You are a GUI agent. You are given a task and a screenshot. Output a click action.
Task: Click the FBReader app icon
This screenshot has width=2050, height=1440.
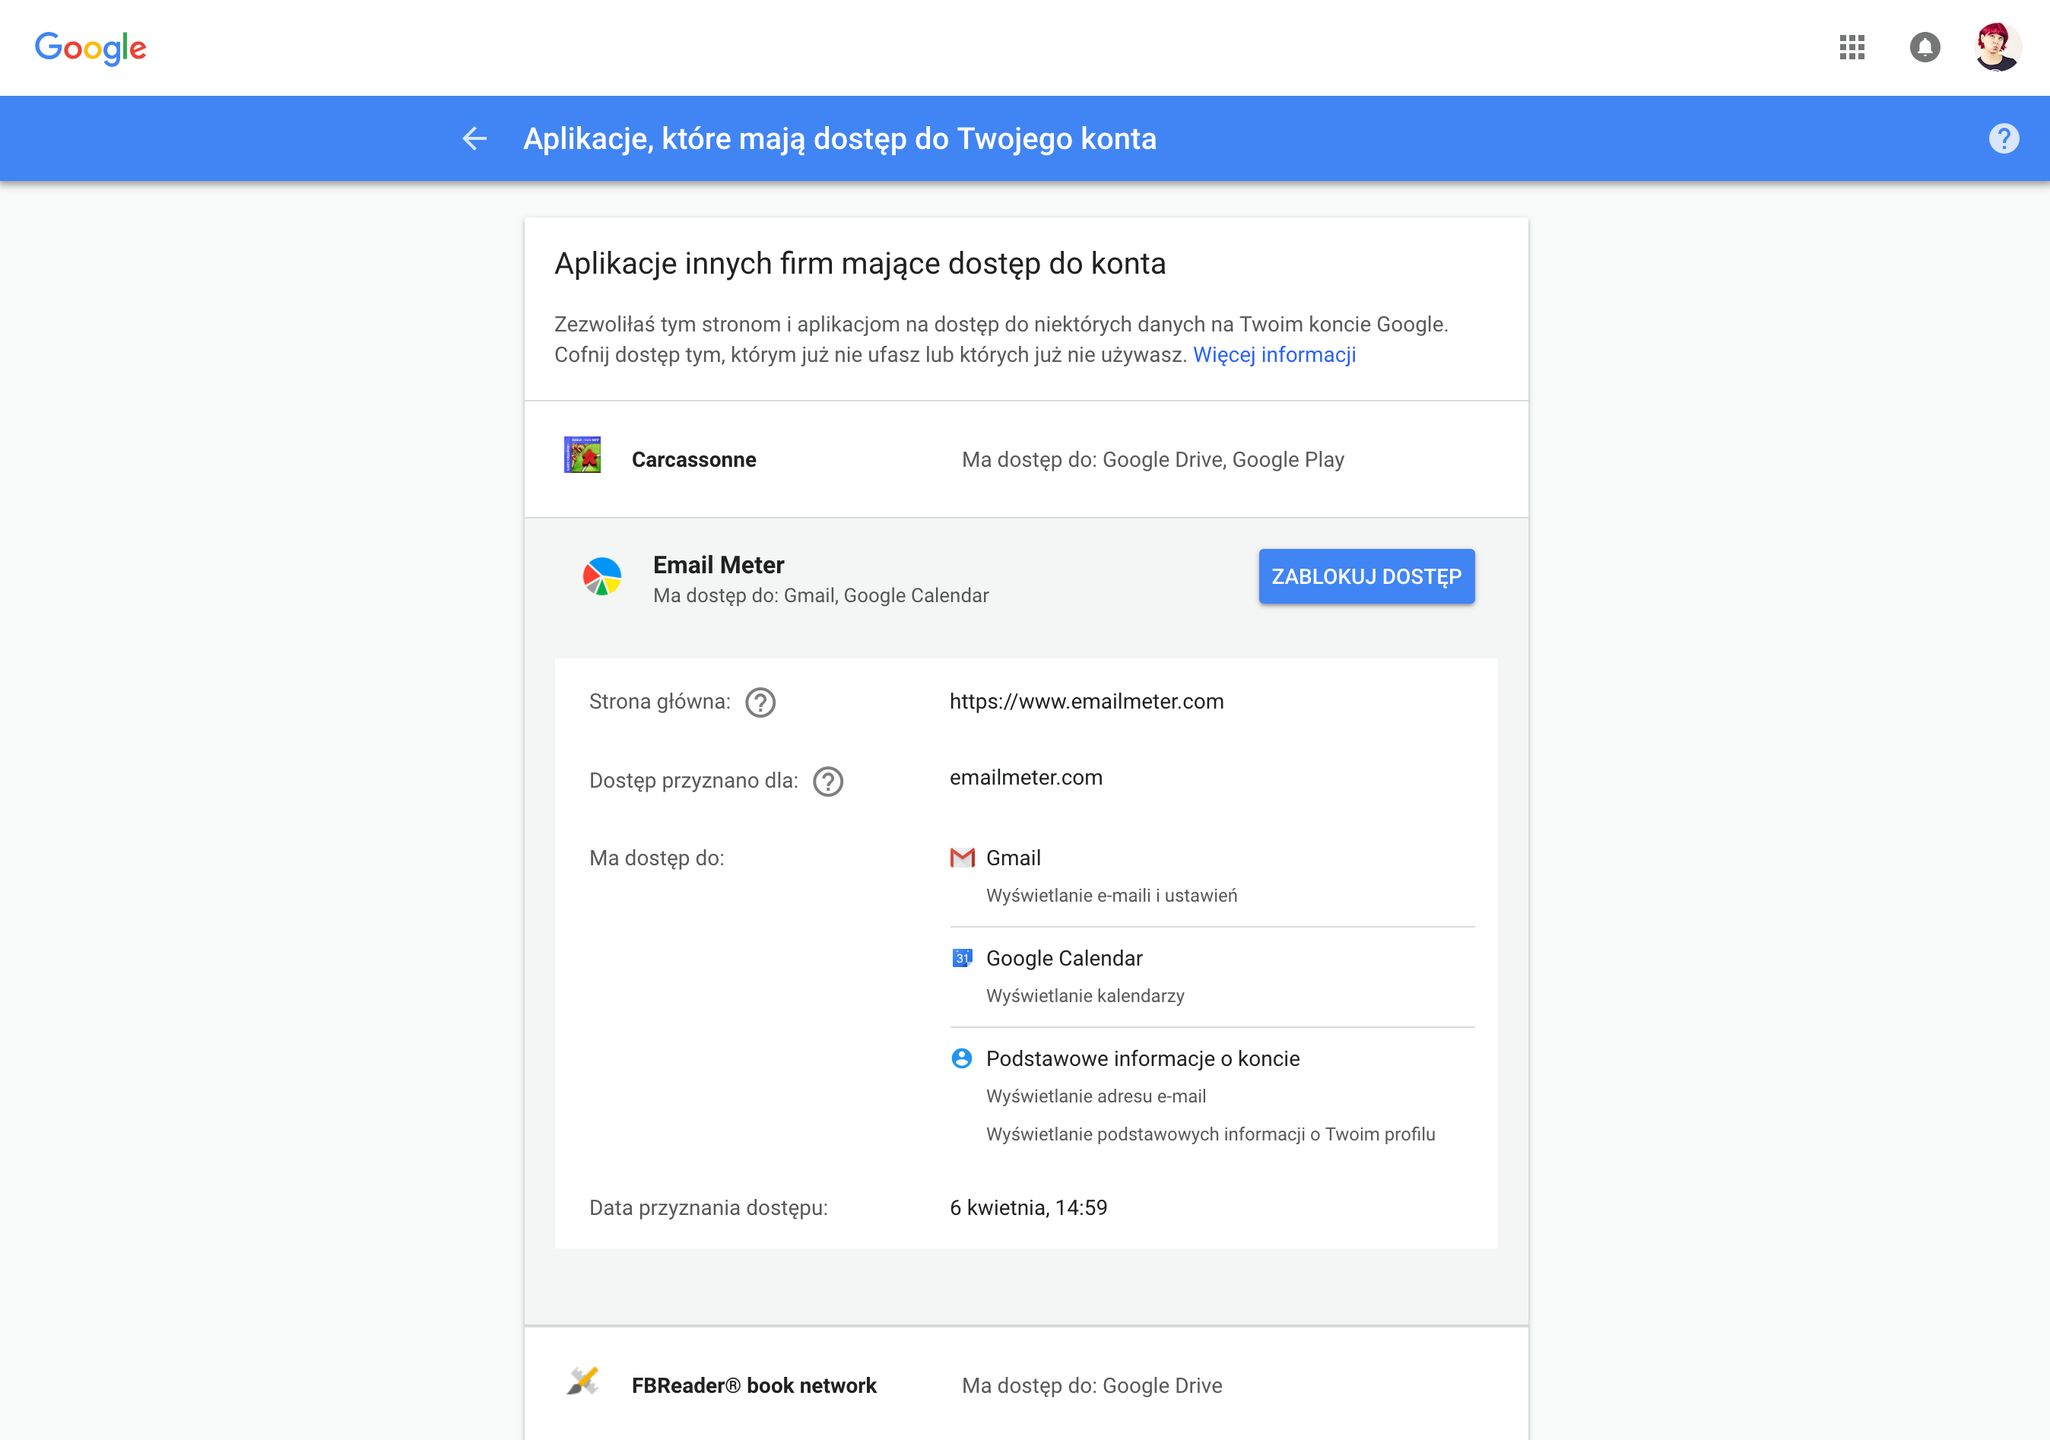click(582, 1382)
